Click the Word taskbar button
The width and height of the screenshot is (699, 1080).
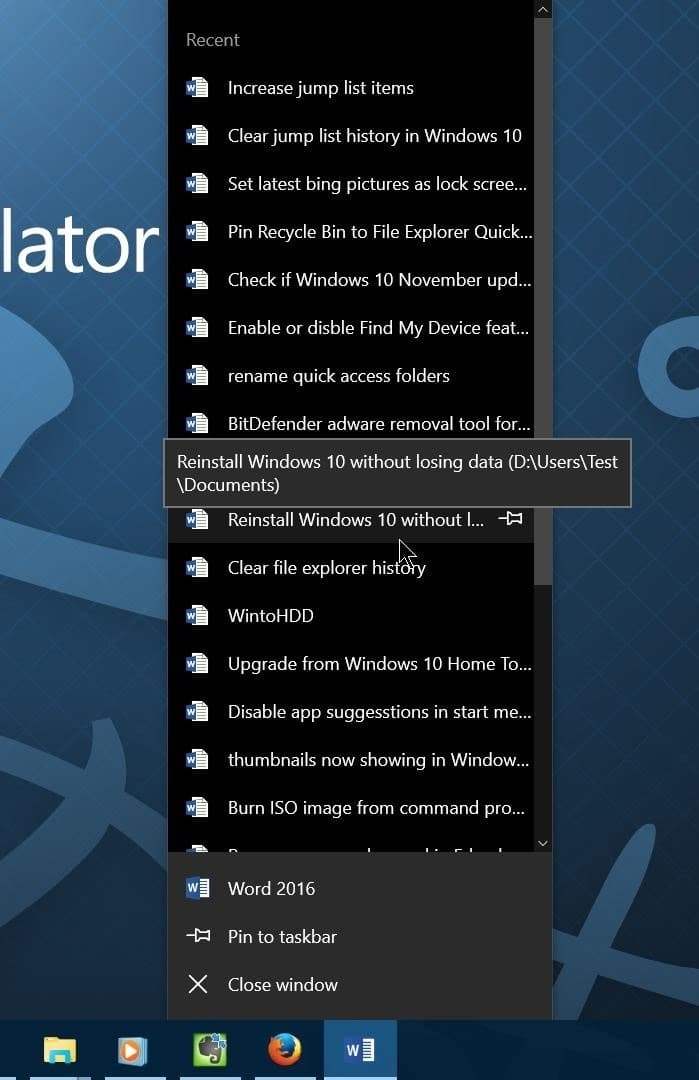click(x=360, y=1050)
